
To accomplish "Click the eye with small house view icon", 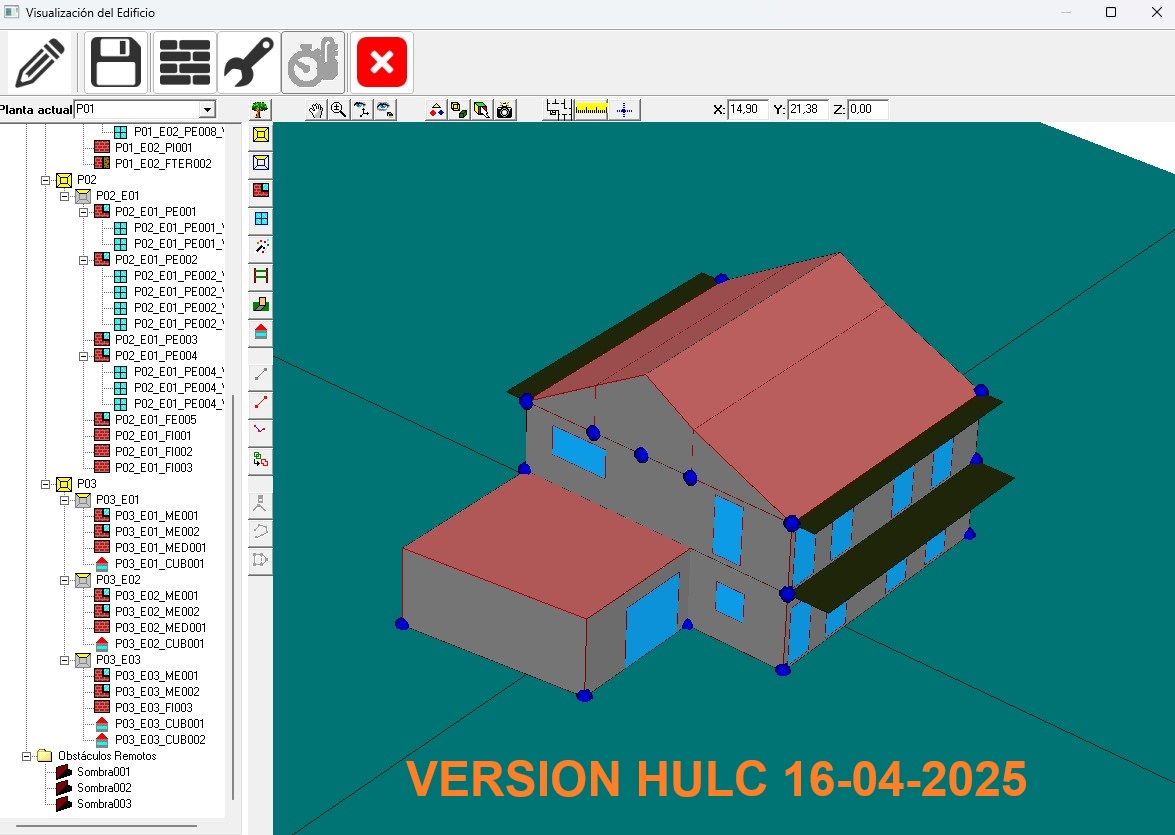I will [x=385, y=110].
